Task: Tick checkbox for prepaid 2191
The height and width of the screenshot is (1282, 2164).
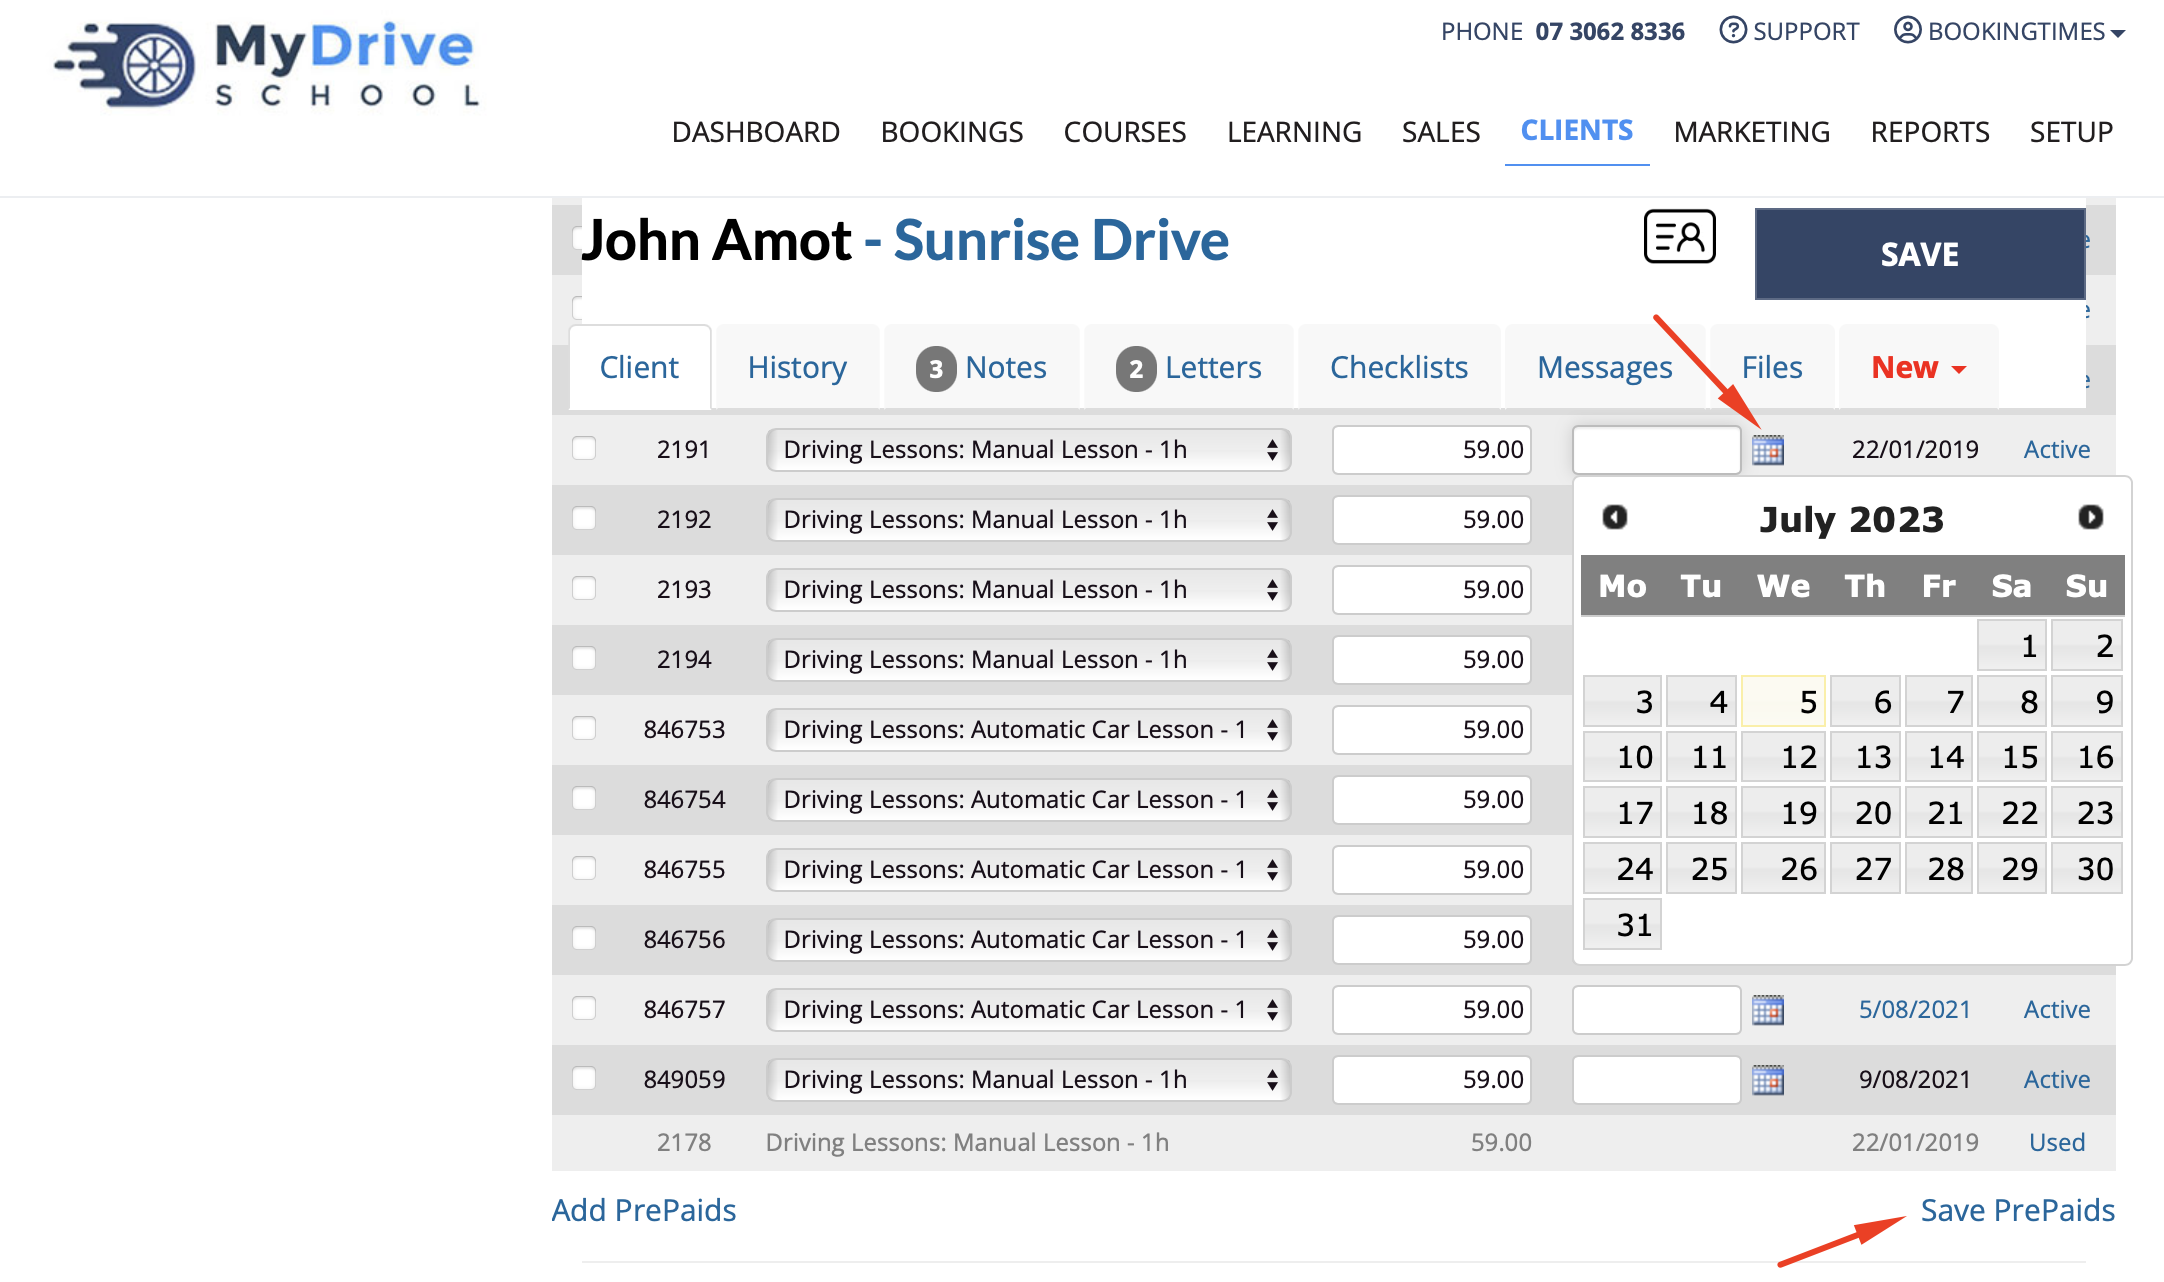Action: tap(584, 448)
